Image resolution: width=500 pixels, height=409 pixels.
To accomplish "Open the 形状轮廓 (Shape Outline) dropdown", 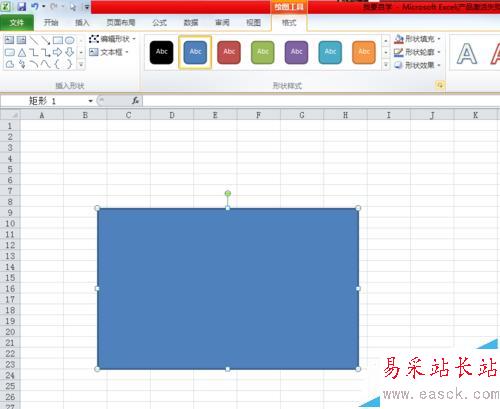I will [417, 52].
